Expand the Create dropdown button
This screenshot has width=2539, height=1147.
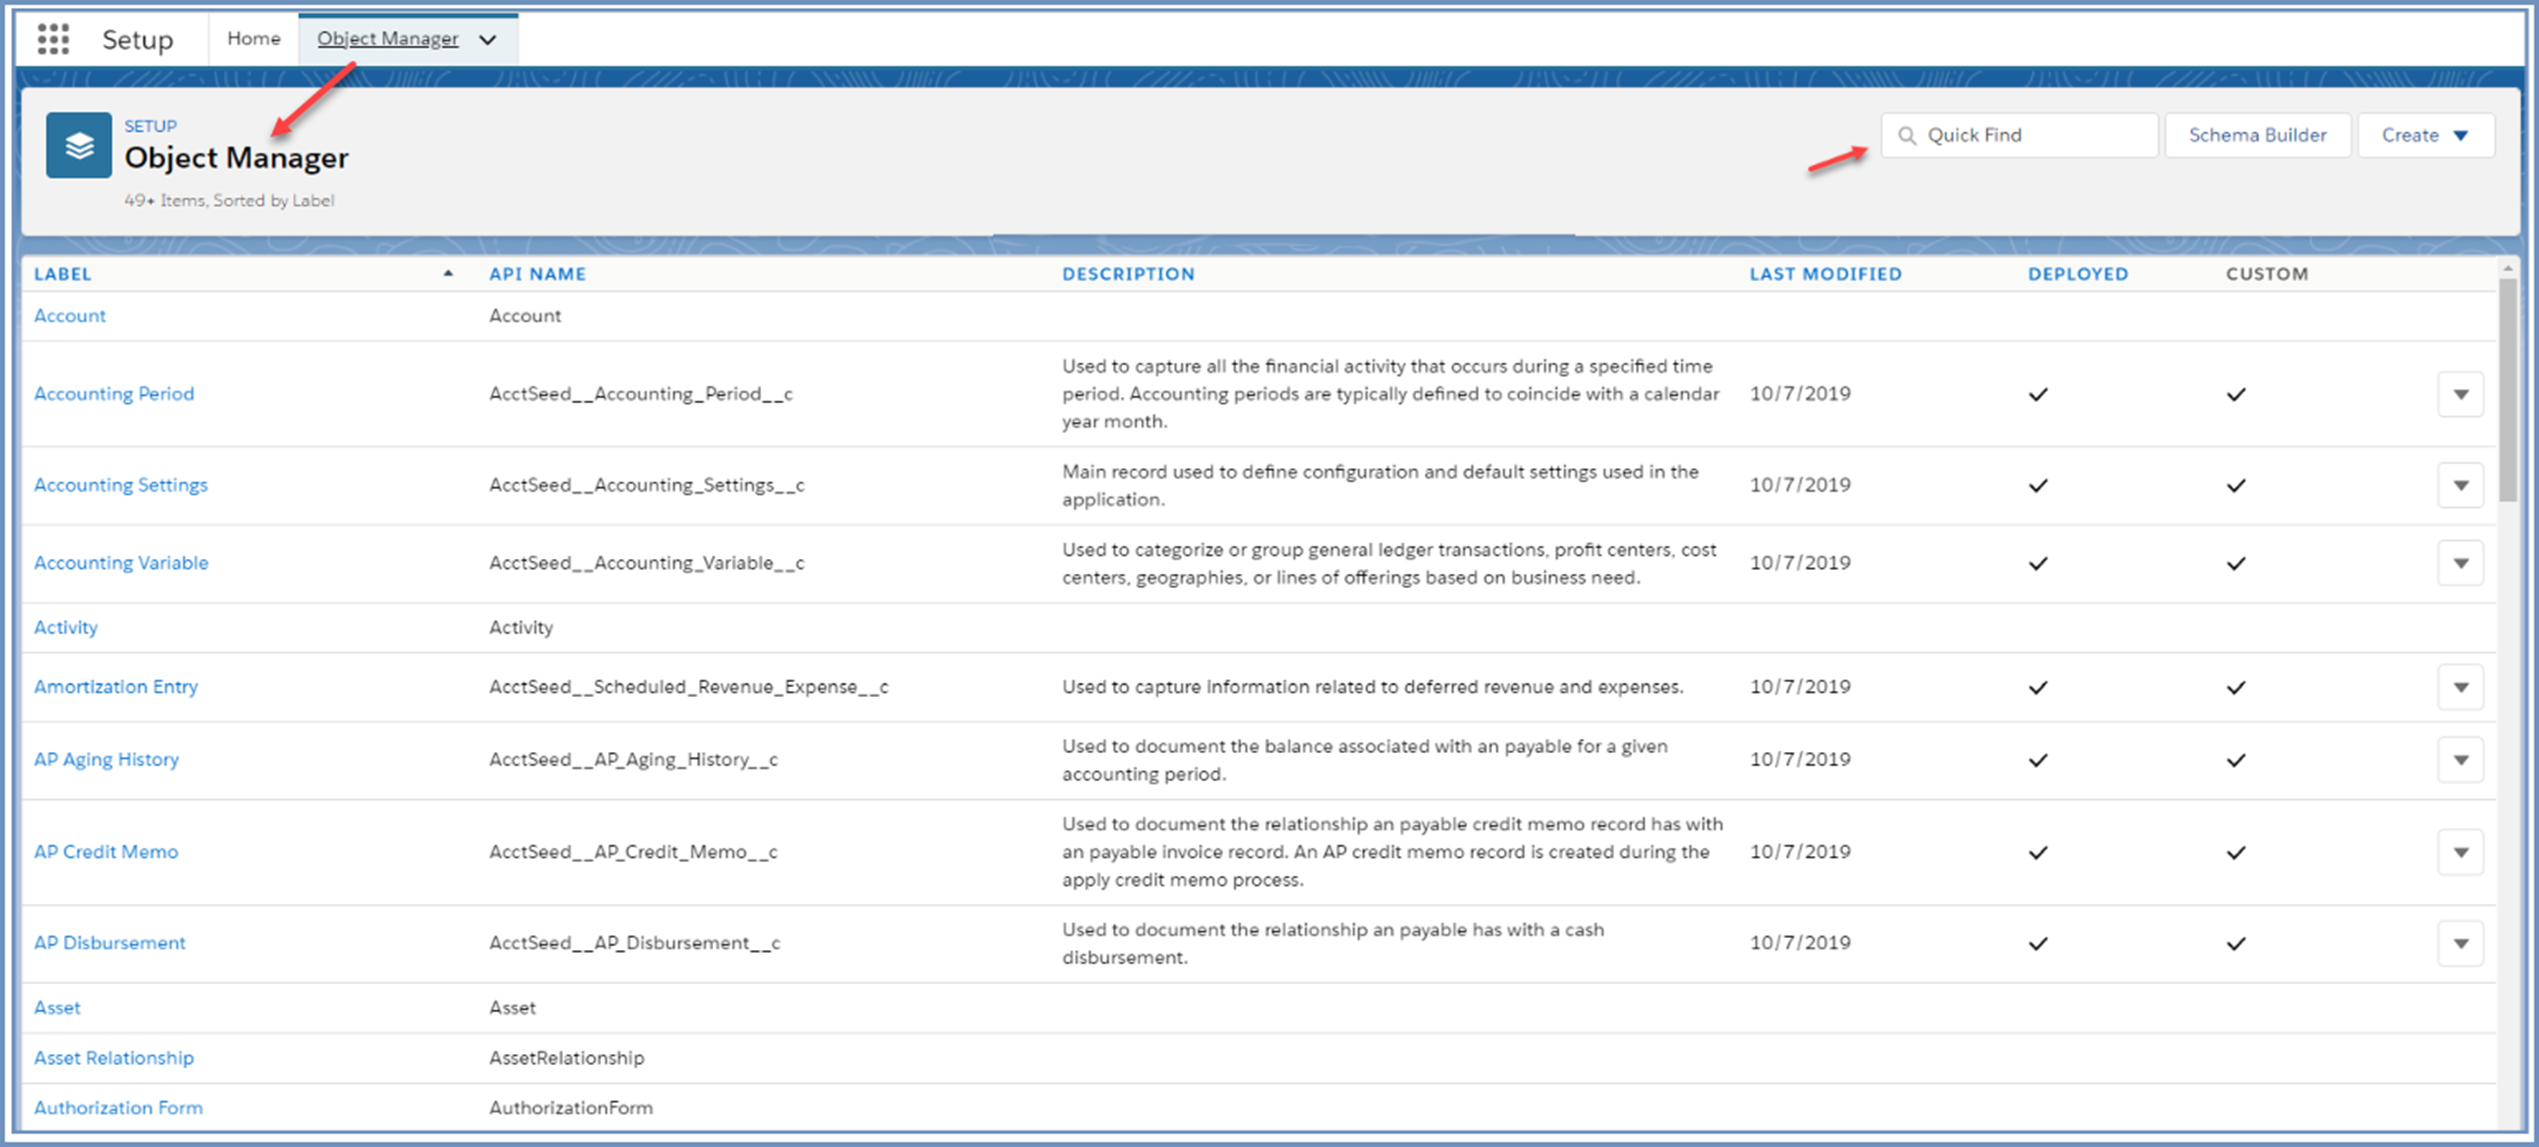point(2425,135)
